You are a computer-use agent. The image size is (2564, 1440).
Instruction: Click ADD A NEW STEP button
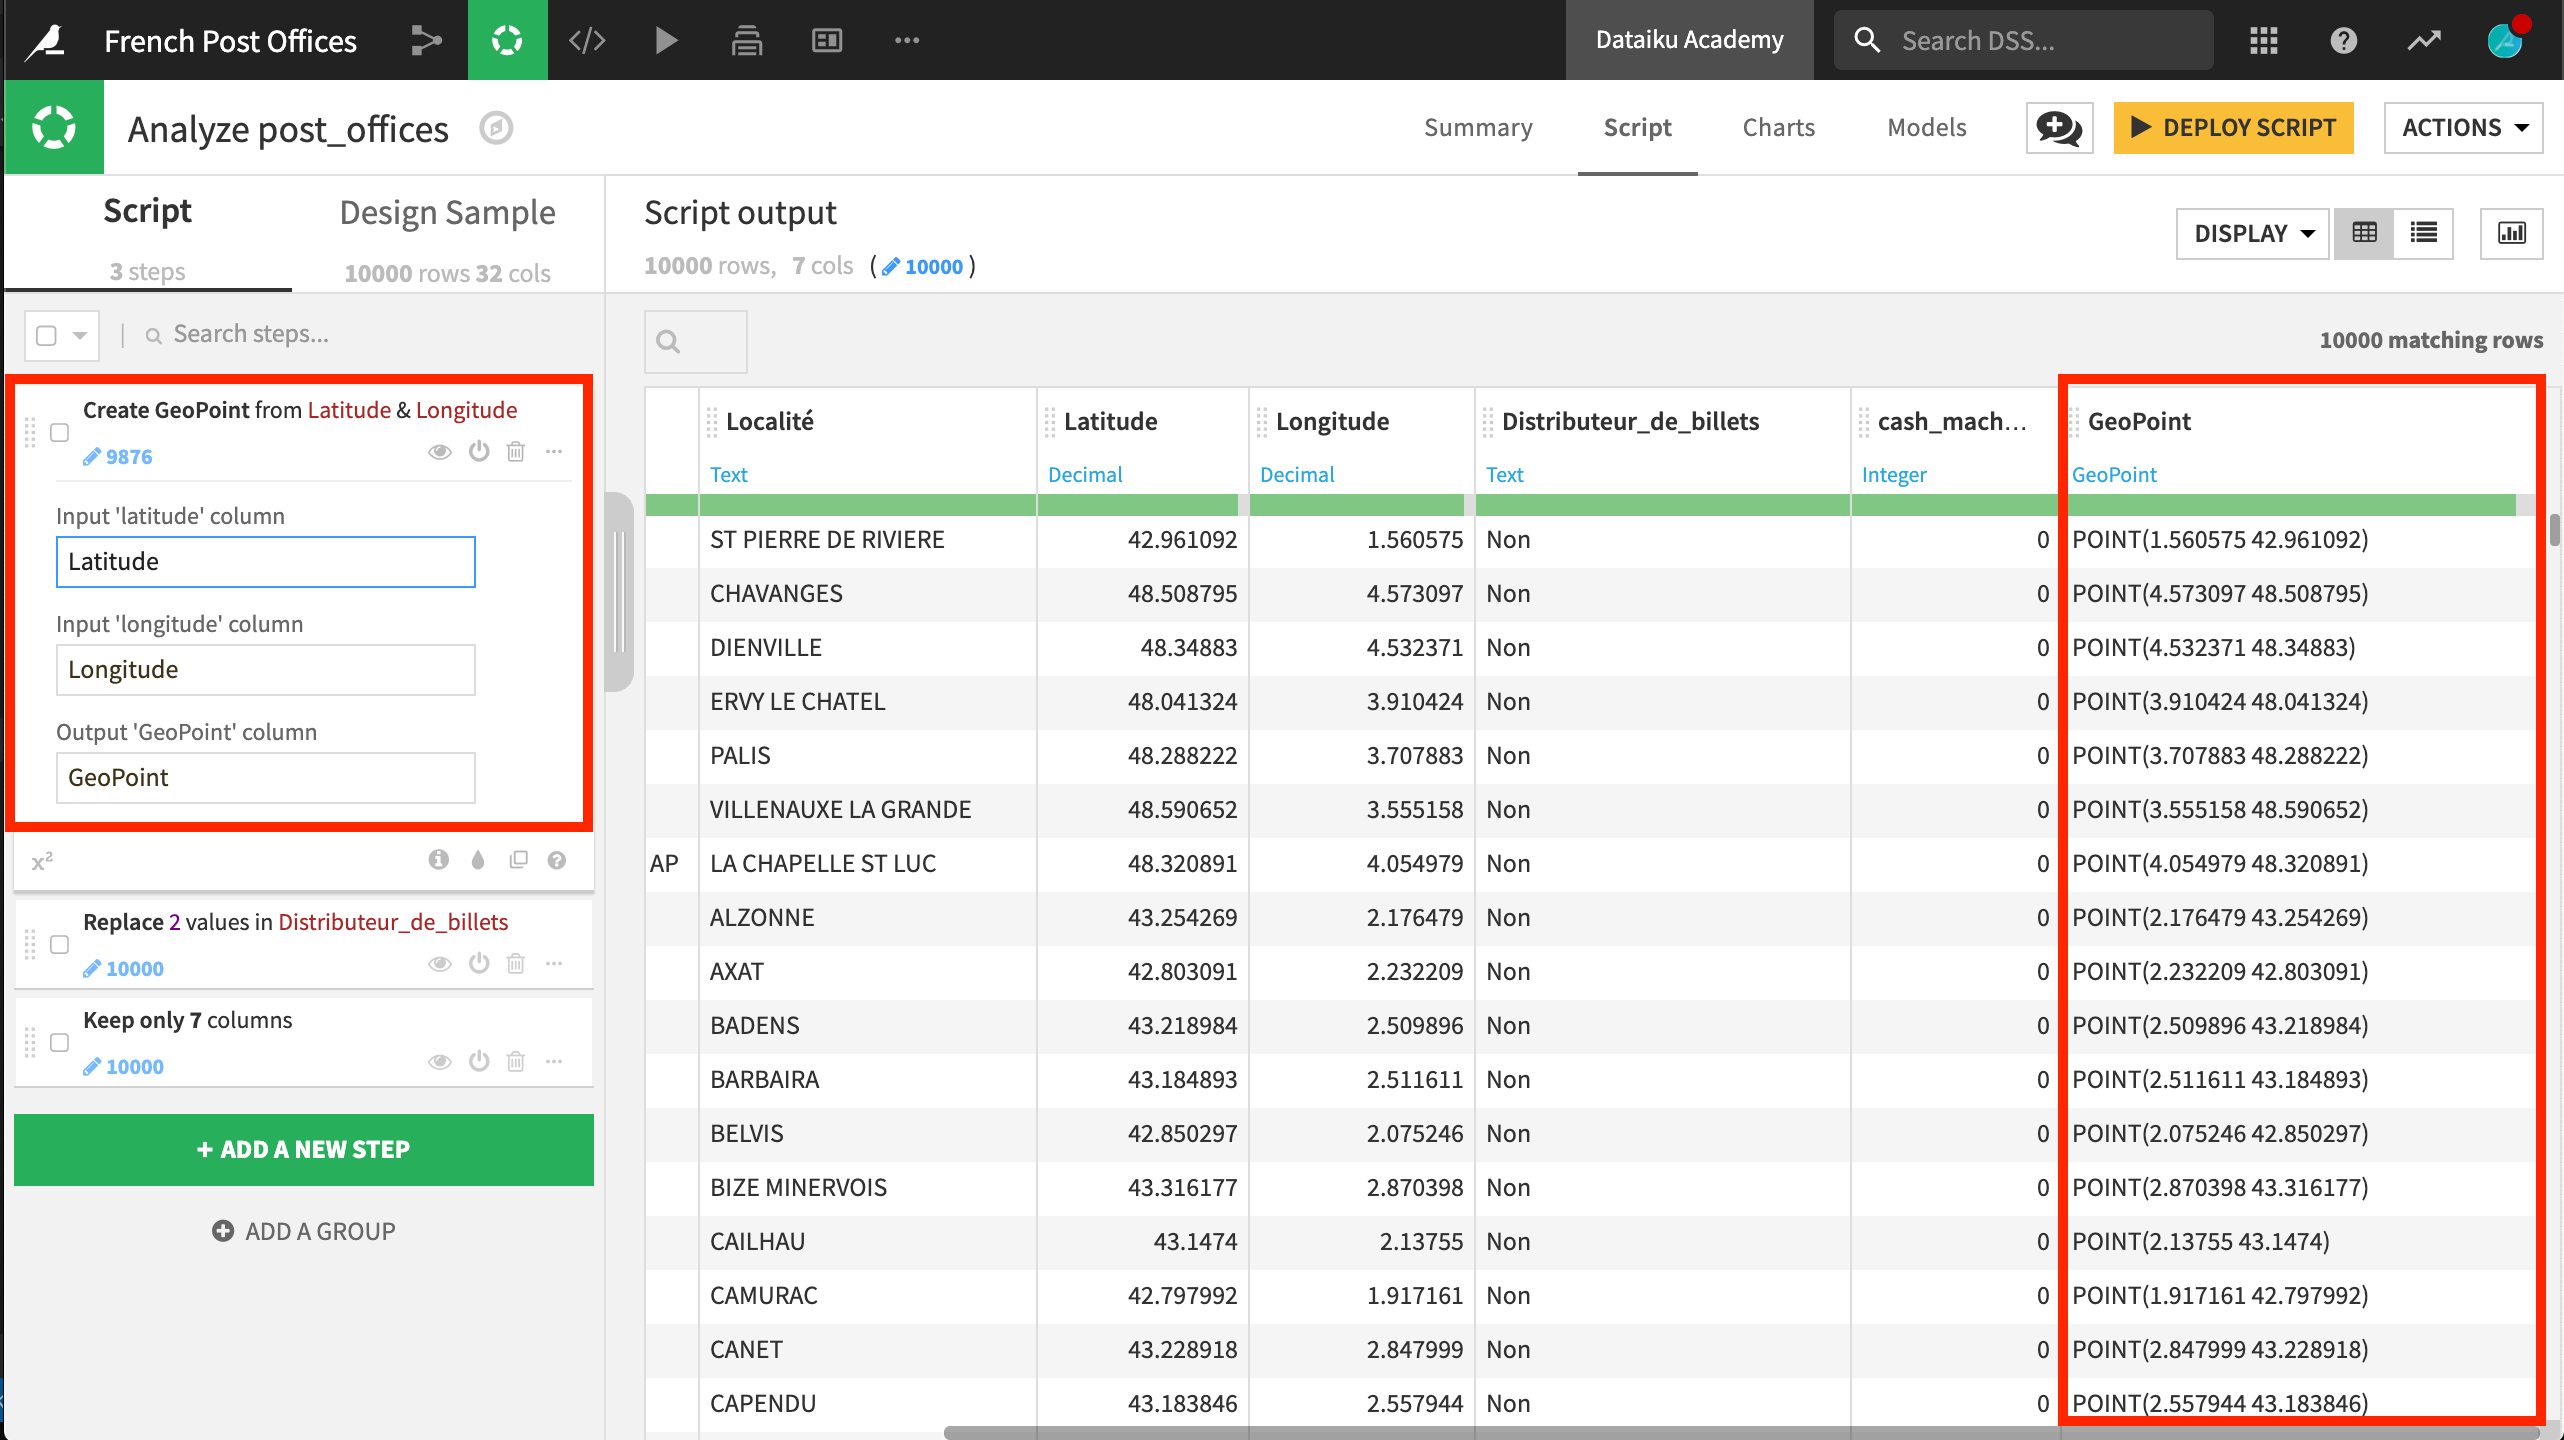point(303,1149)
